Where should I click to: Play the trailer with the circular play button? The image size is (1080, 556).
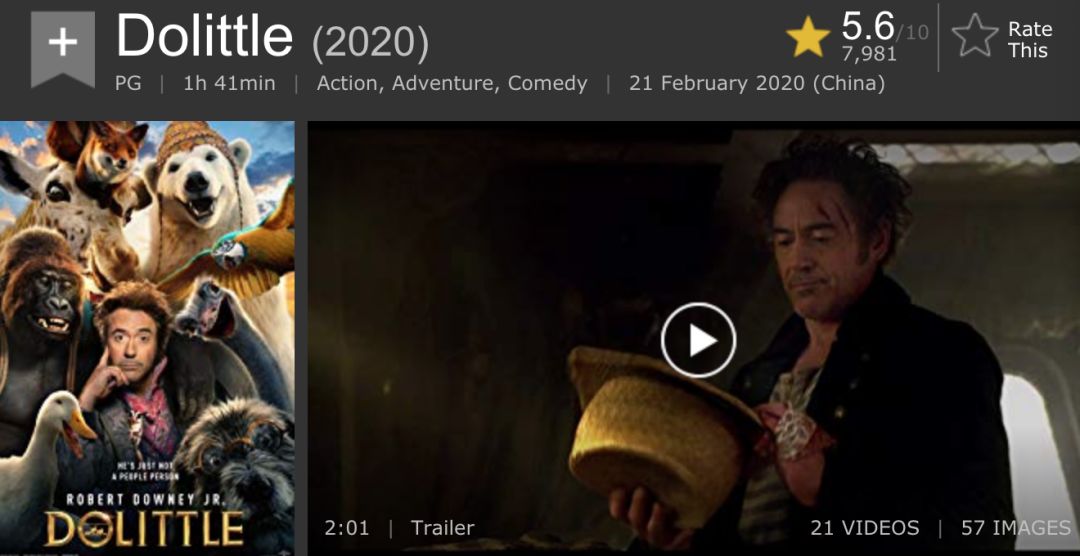click(x=698, y=340)
